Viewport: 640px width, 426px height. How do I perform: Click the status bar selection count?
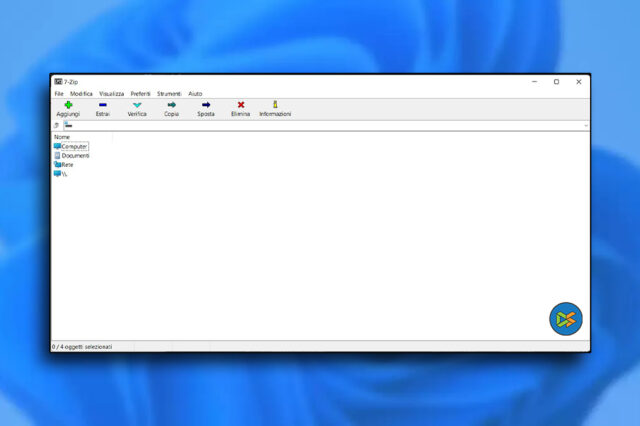(82, 347)
